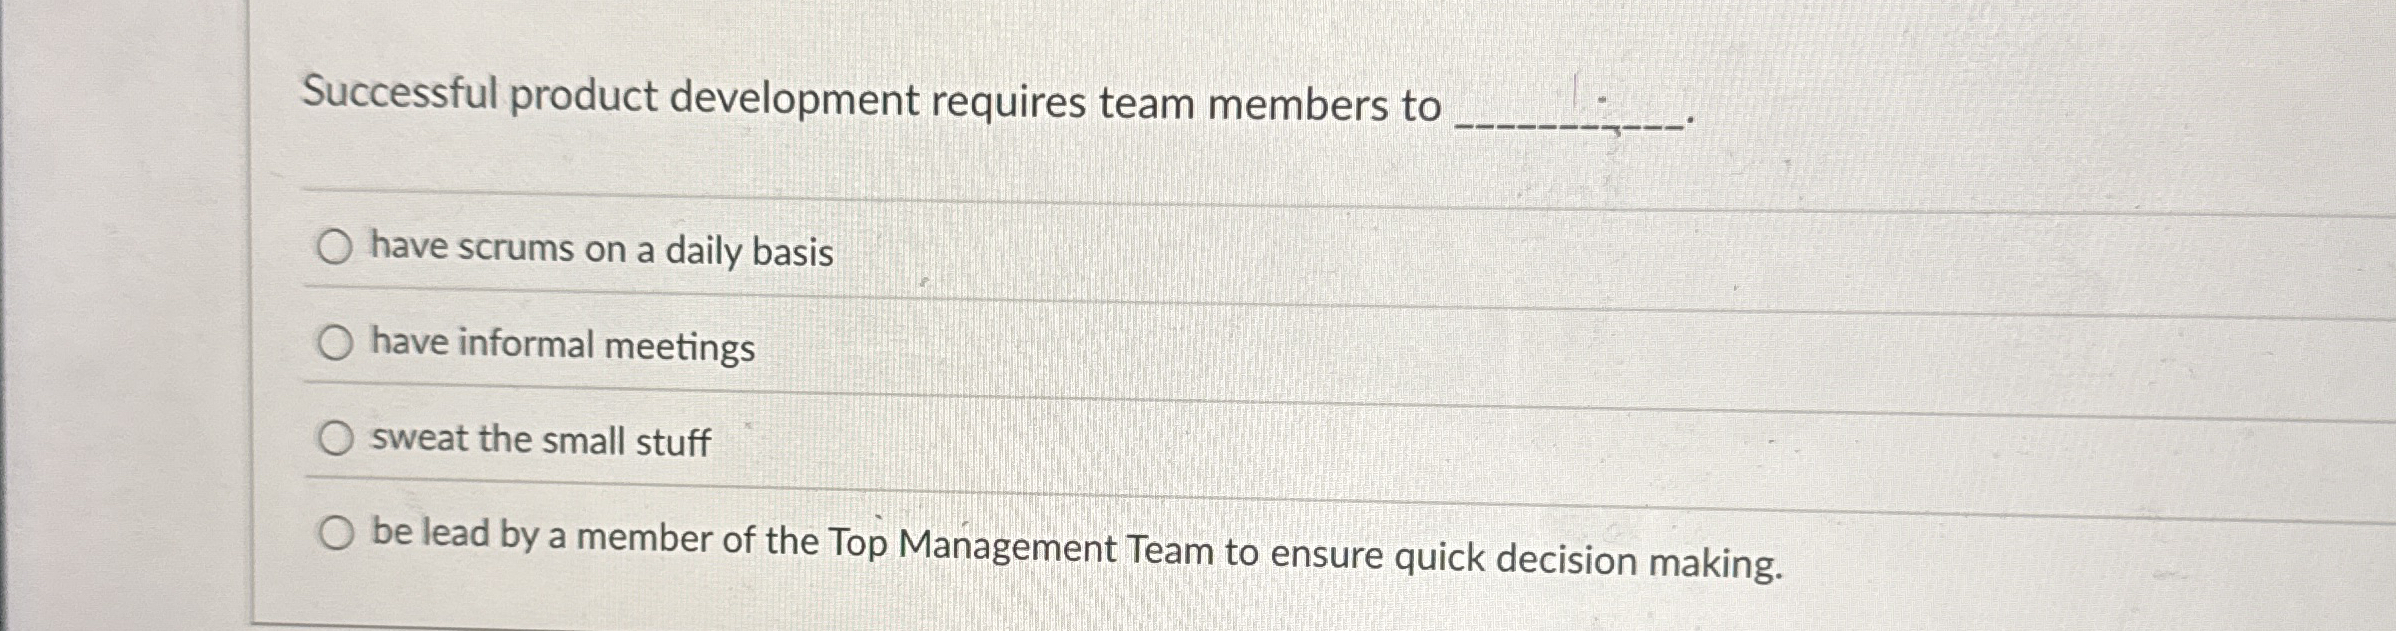Select the 'have informal meetings' radio button
This screenshot has width=2396, height=631.
pyautogui.click(x=337, y=342)
